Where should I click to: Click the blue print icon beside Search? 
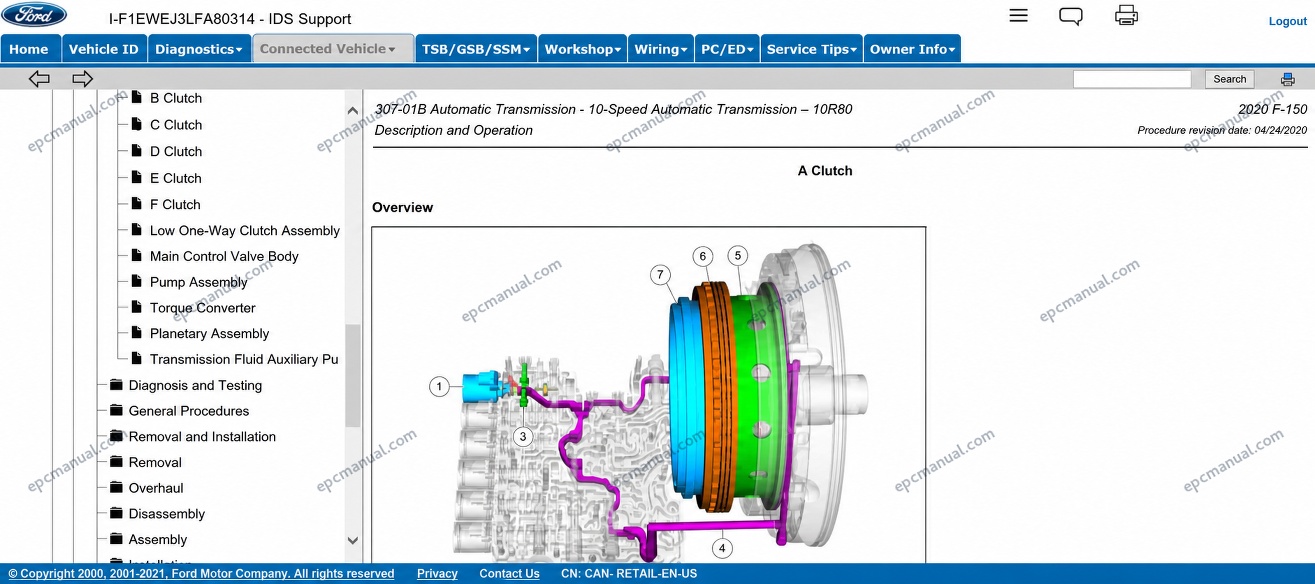(1288, 79)
